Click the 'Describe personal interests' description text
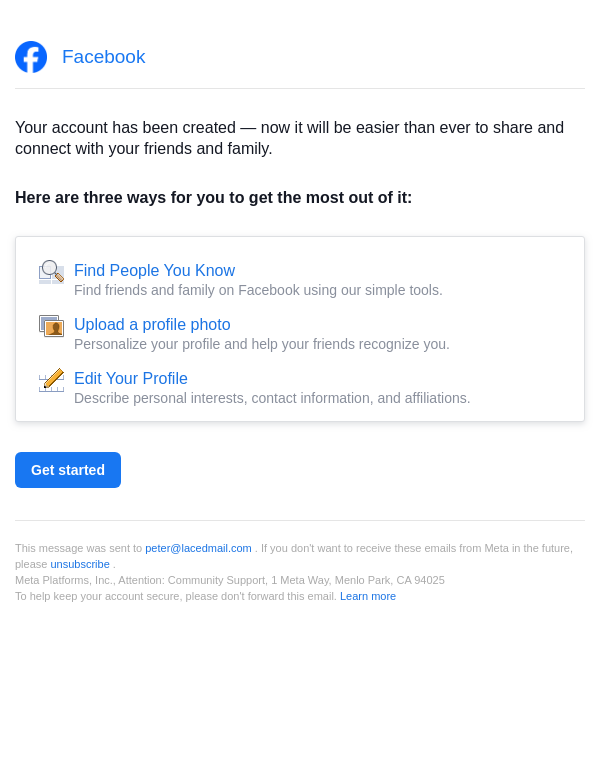The width and height of the screenshot is (600, 768). pyautogui.click(x=272, y=398)
